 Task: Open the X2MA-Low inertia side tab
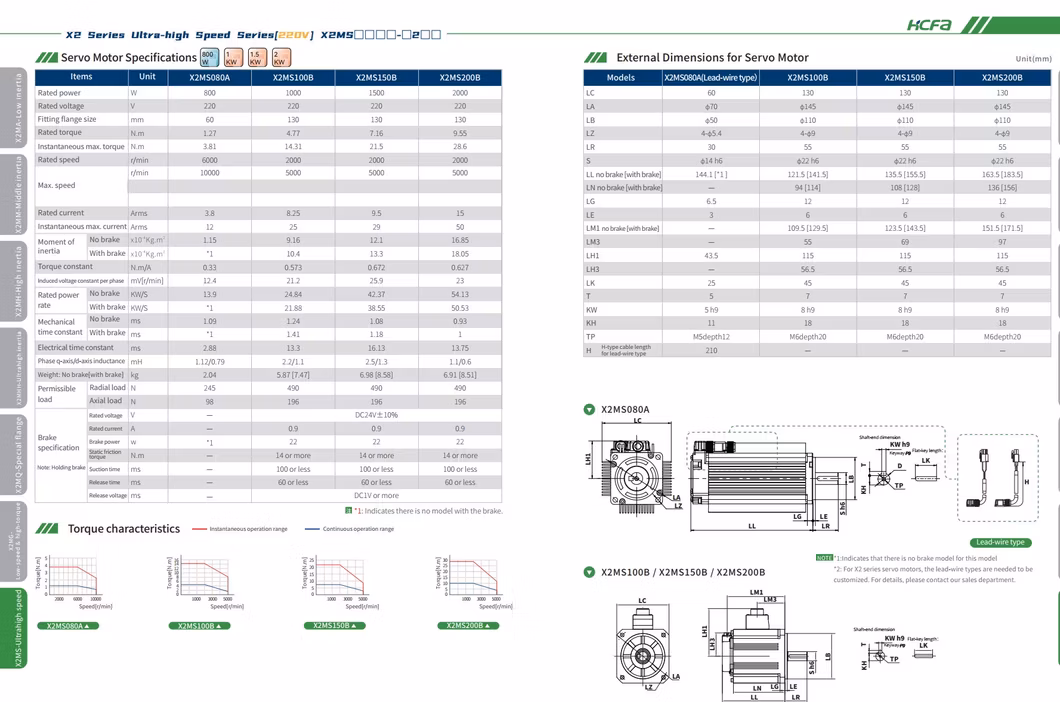pos(15,108)
